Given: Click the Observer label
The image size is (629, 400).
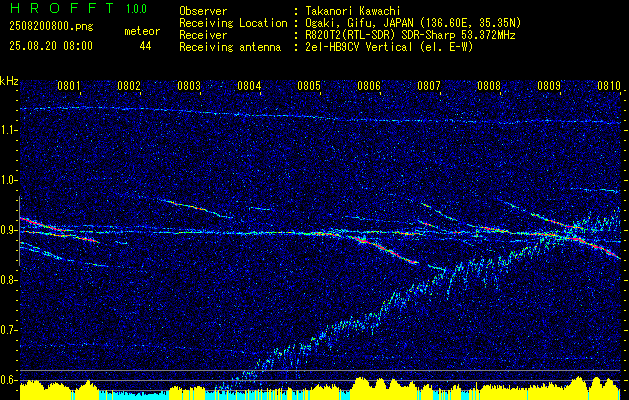Looking at the screenshot, I should [203, 11].
